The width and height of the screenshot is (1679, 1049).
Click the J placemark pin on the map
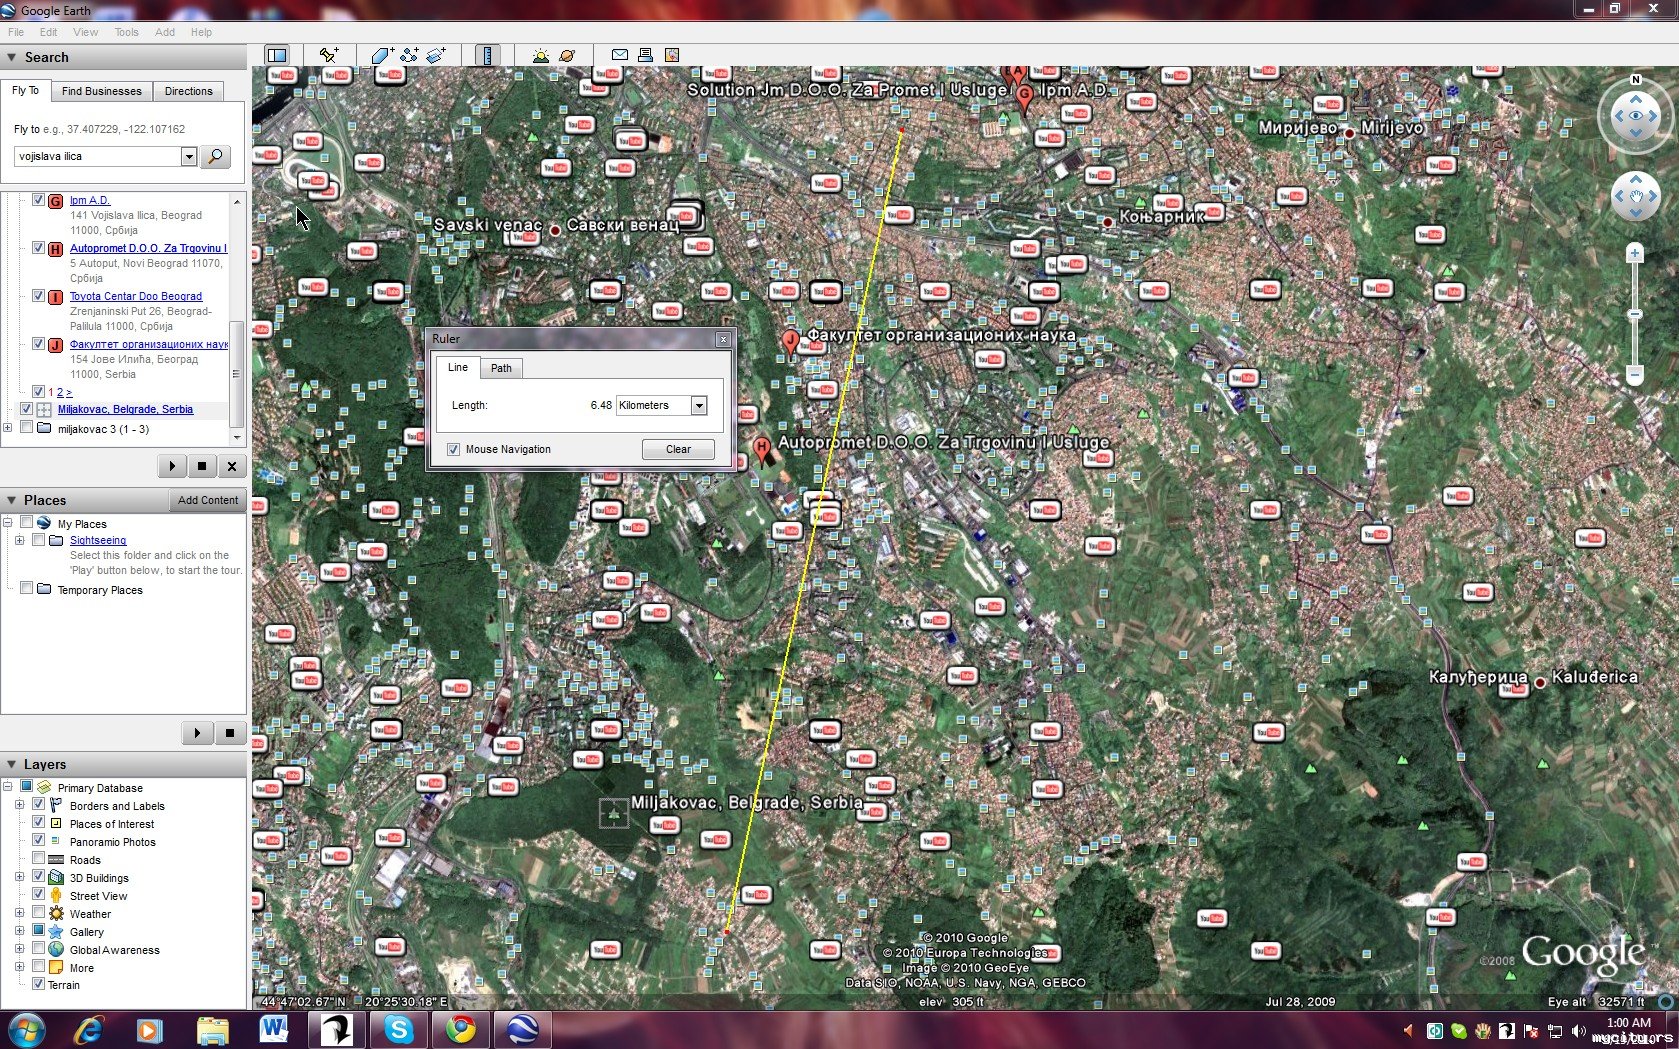pyautogui.click(x=791, y=343)
